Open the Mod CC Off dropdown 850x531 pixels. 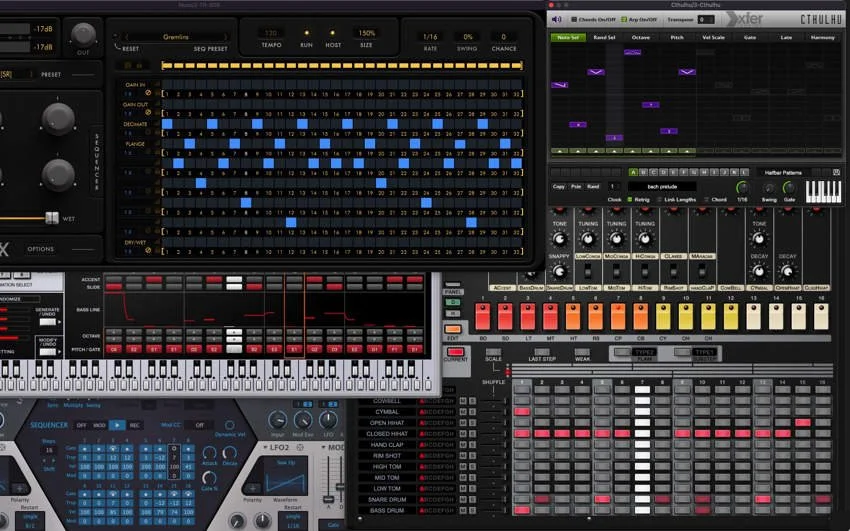(x=199, y=425)
